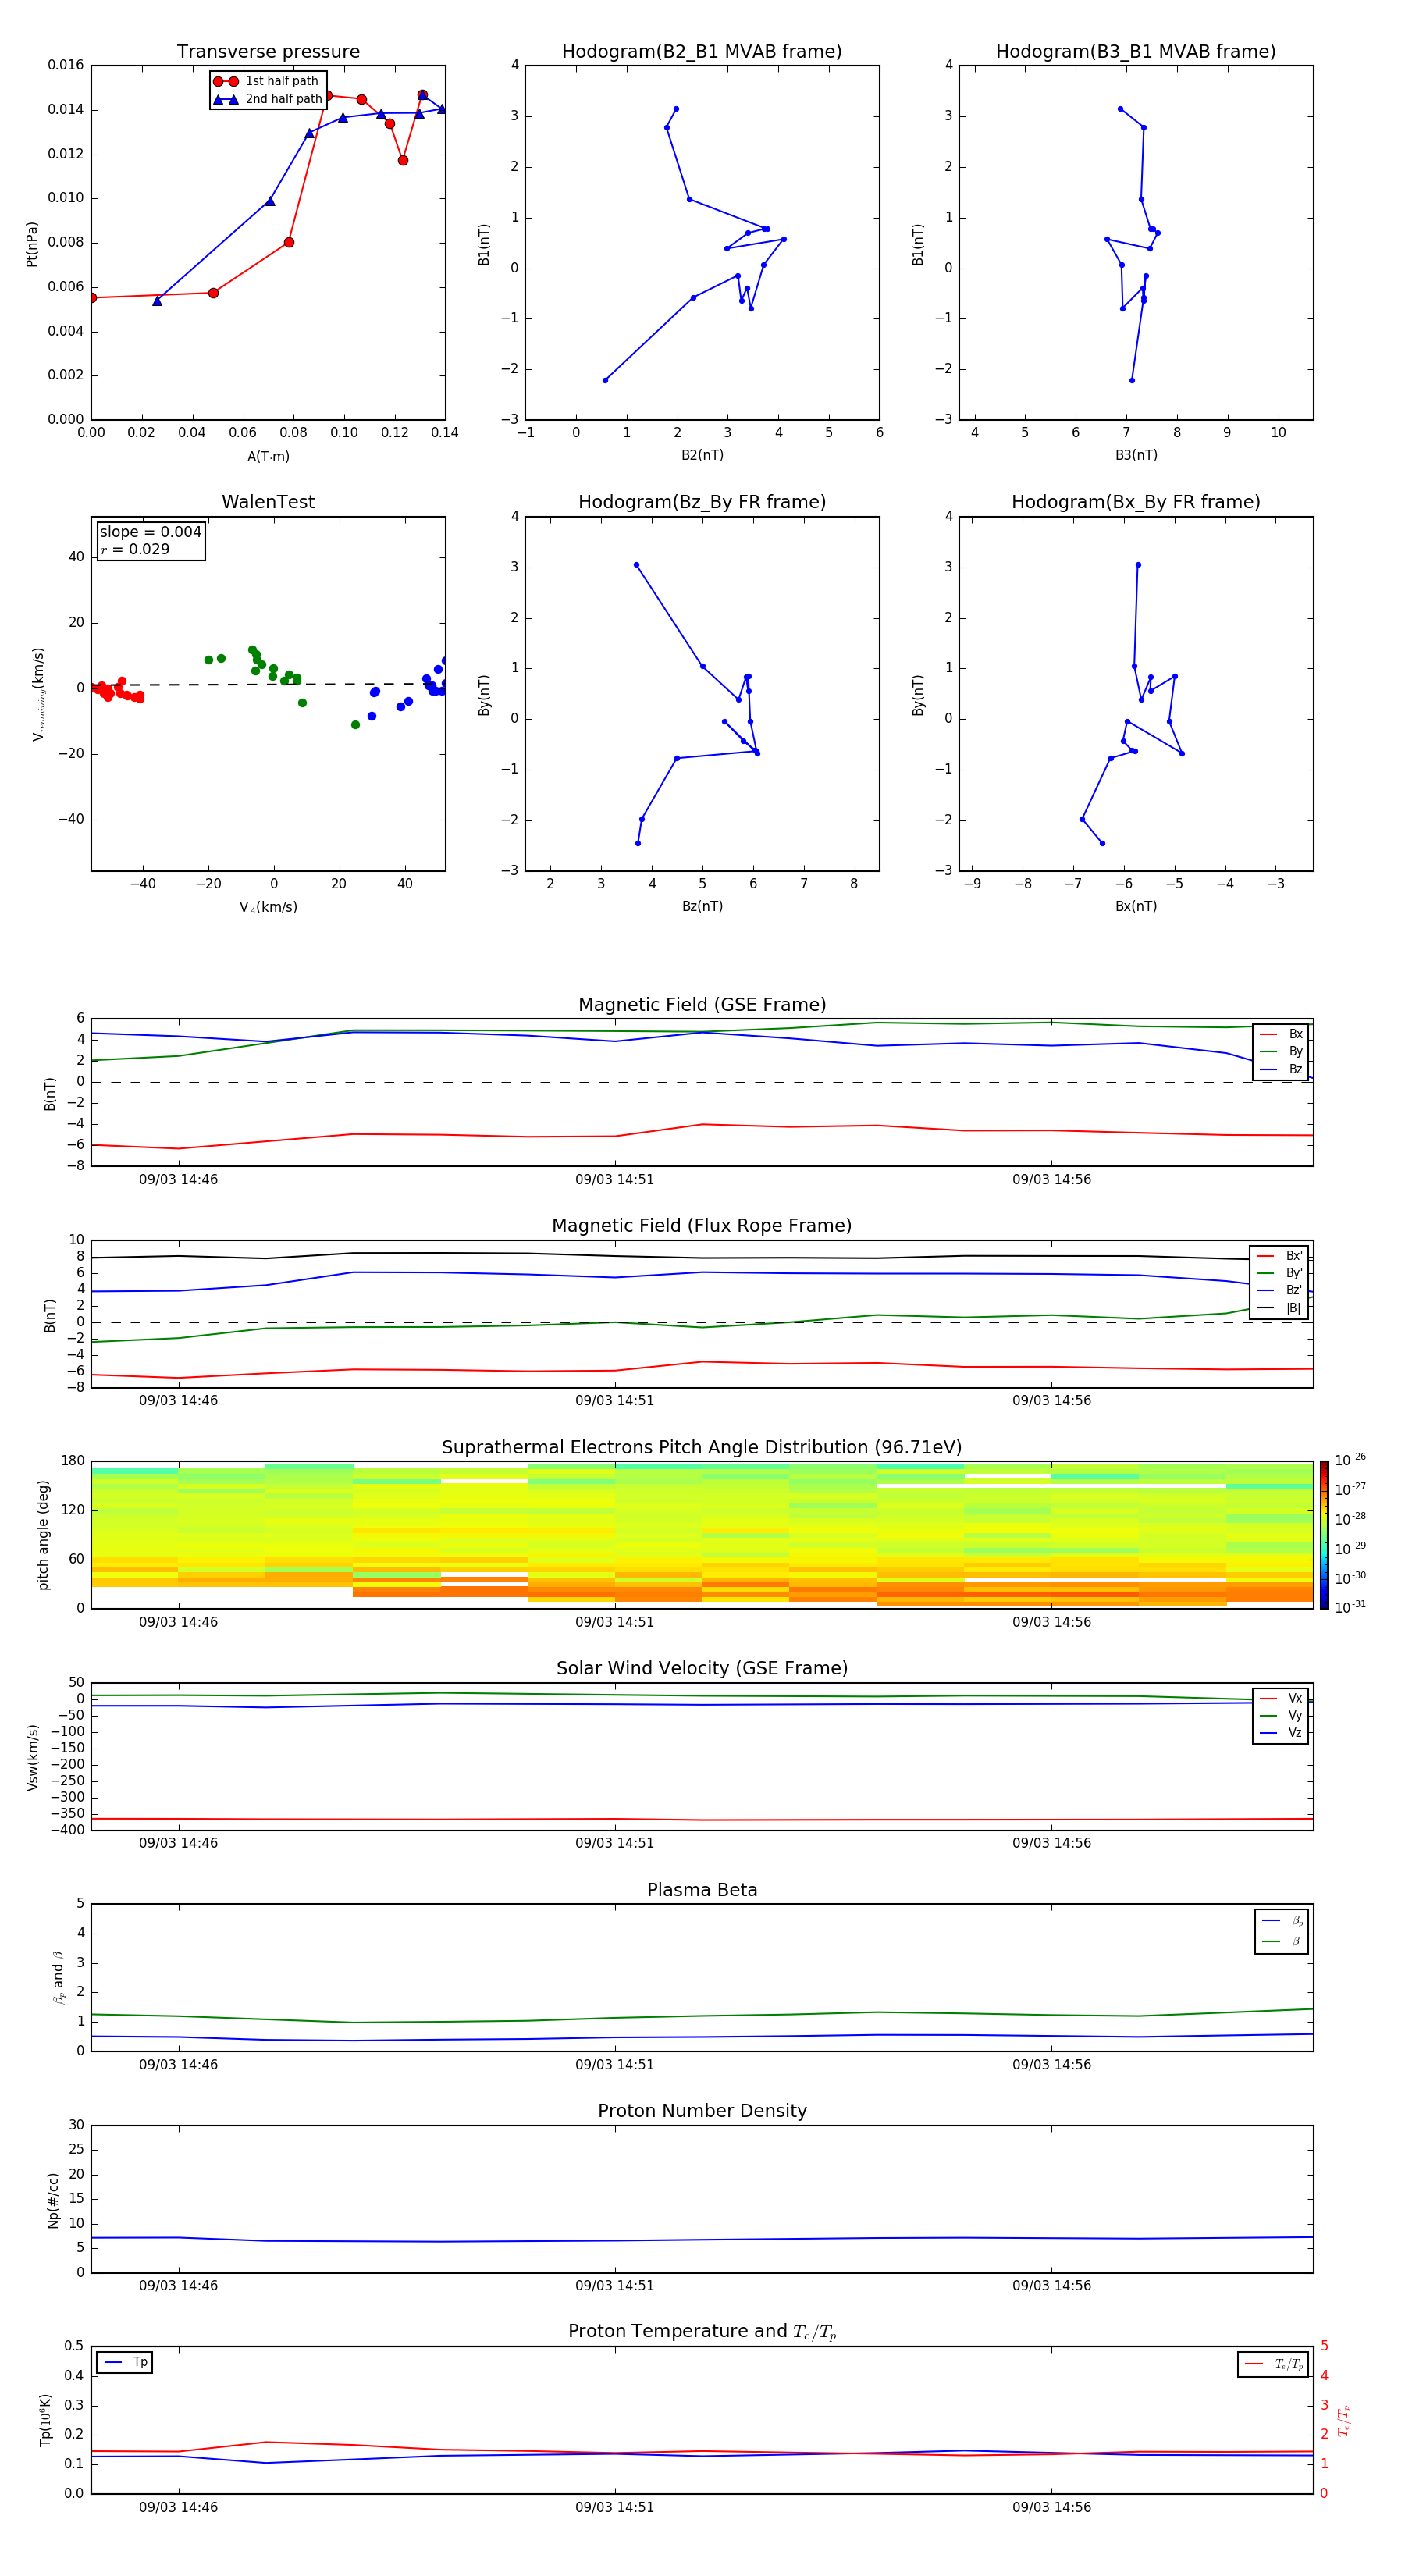The image size is (1405, 2576).
Task: Click the blue Np density curve
Action: coord(702,2240)
